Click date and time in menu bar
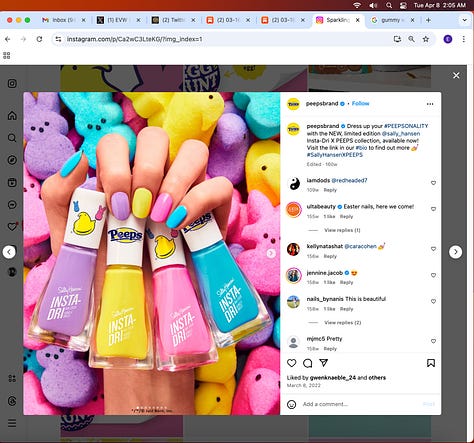This screenshot has width=474, height=443. coord(440,5)
